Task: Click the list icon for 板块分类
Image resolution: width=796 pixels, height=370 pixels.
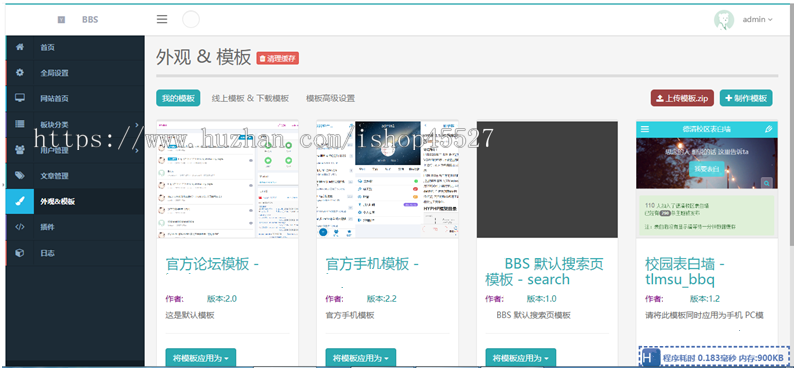Action: [20, 124]
